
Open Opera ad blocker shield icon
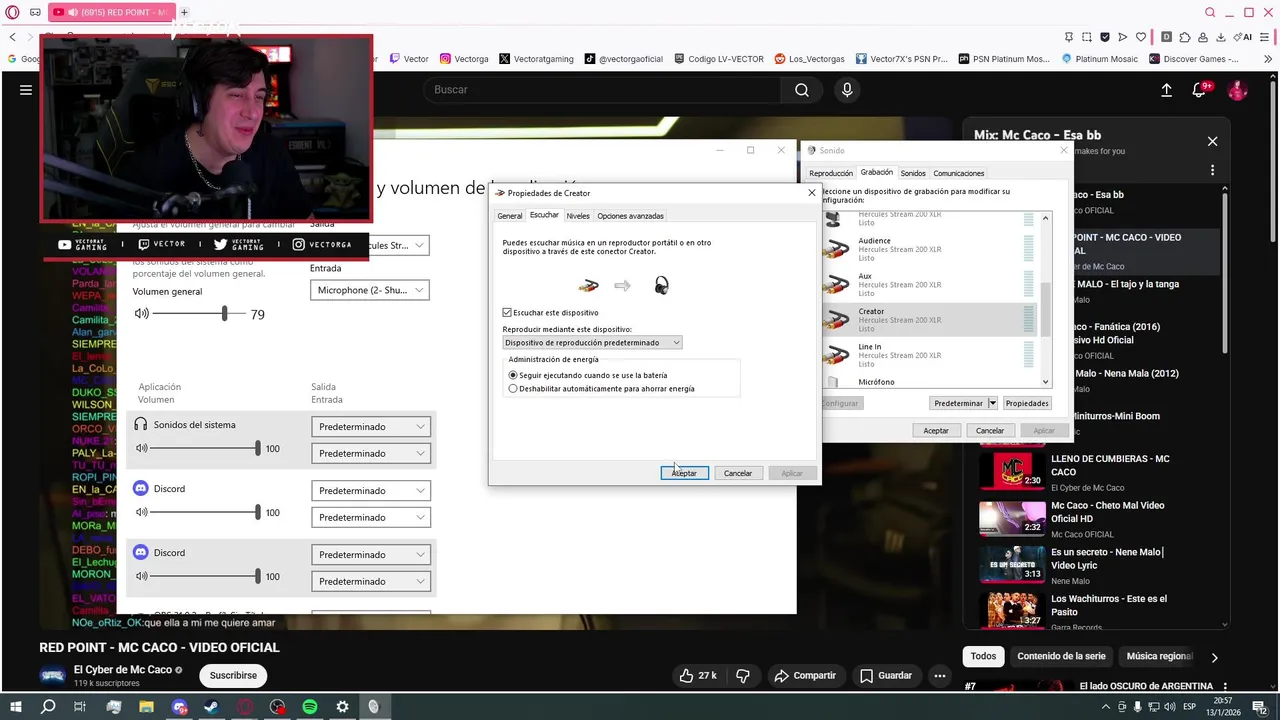(1105, 37)
